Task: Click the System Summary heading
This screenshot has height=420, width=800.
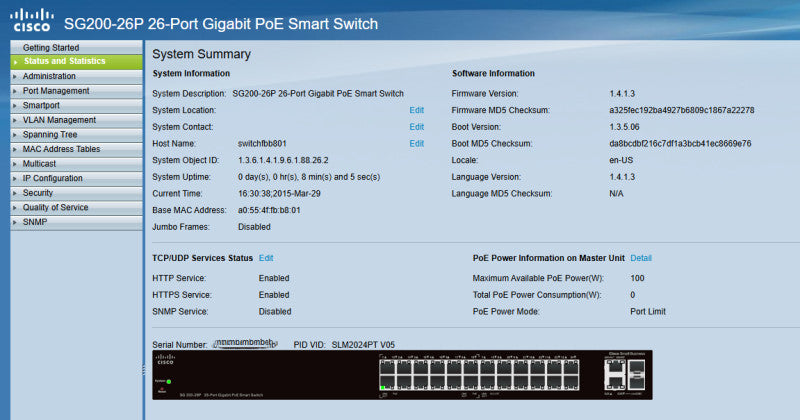Action: [202, 54]
